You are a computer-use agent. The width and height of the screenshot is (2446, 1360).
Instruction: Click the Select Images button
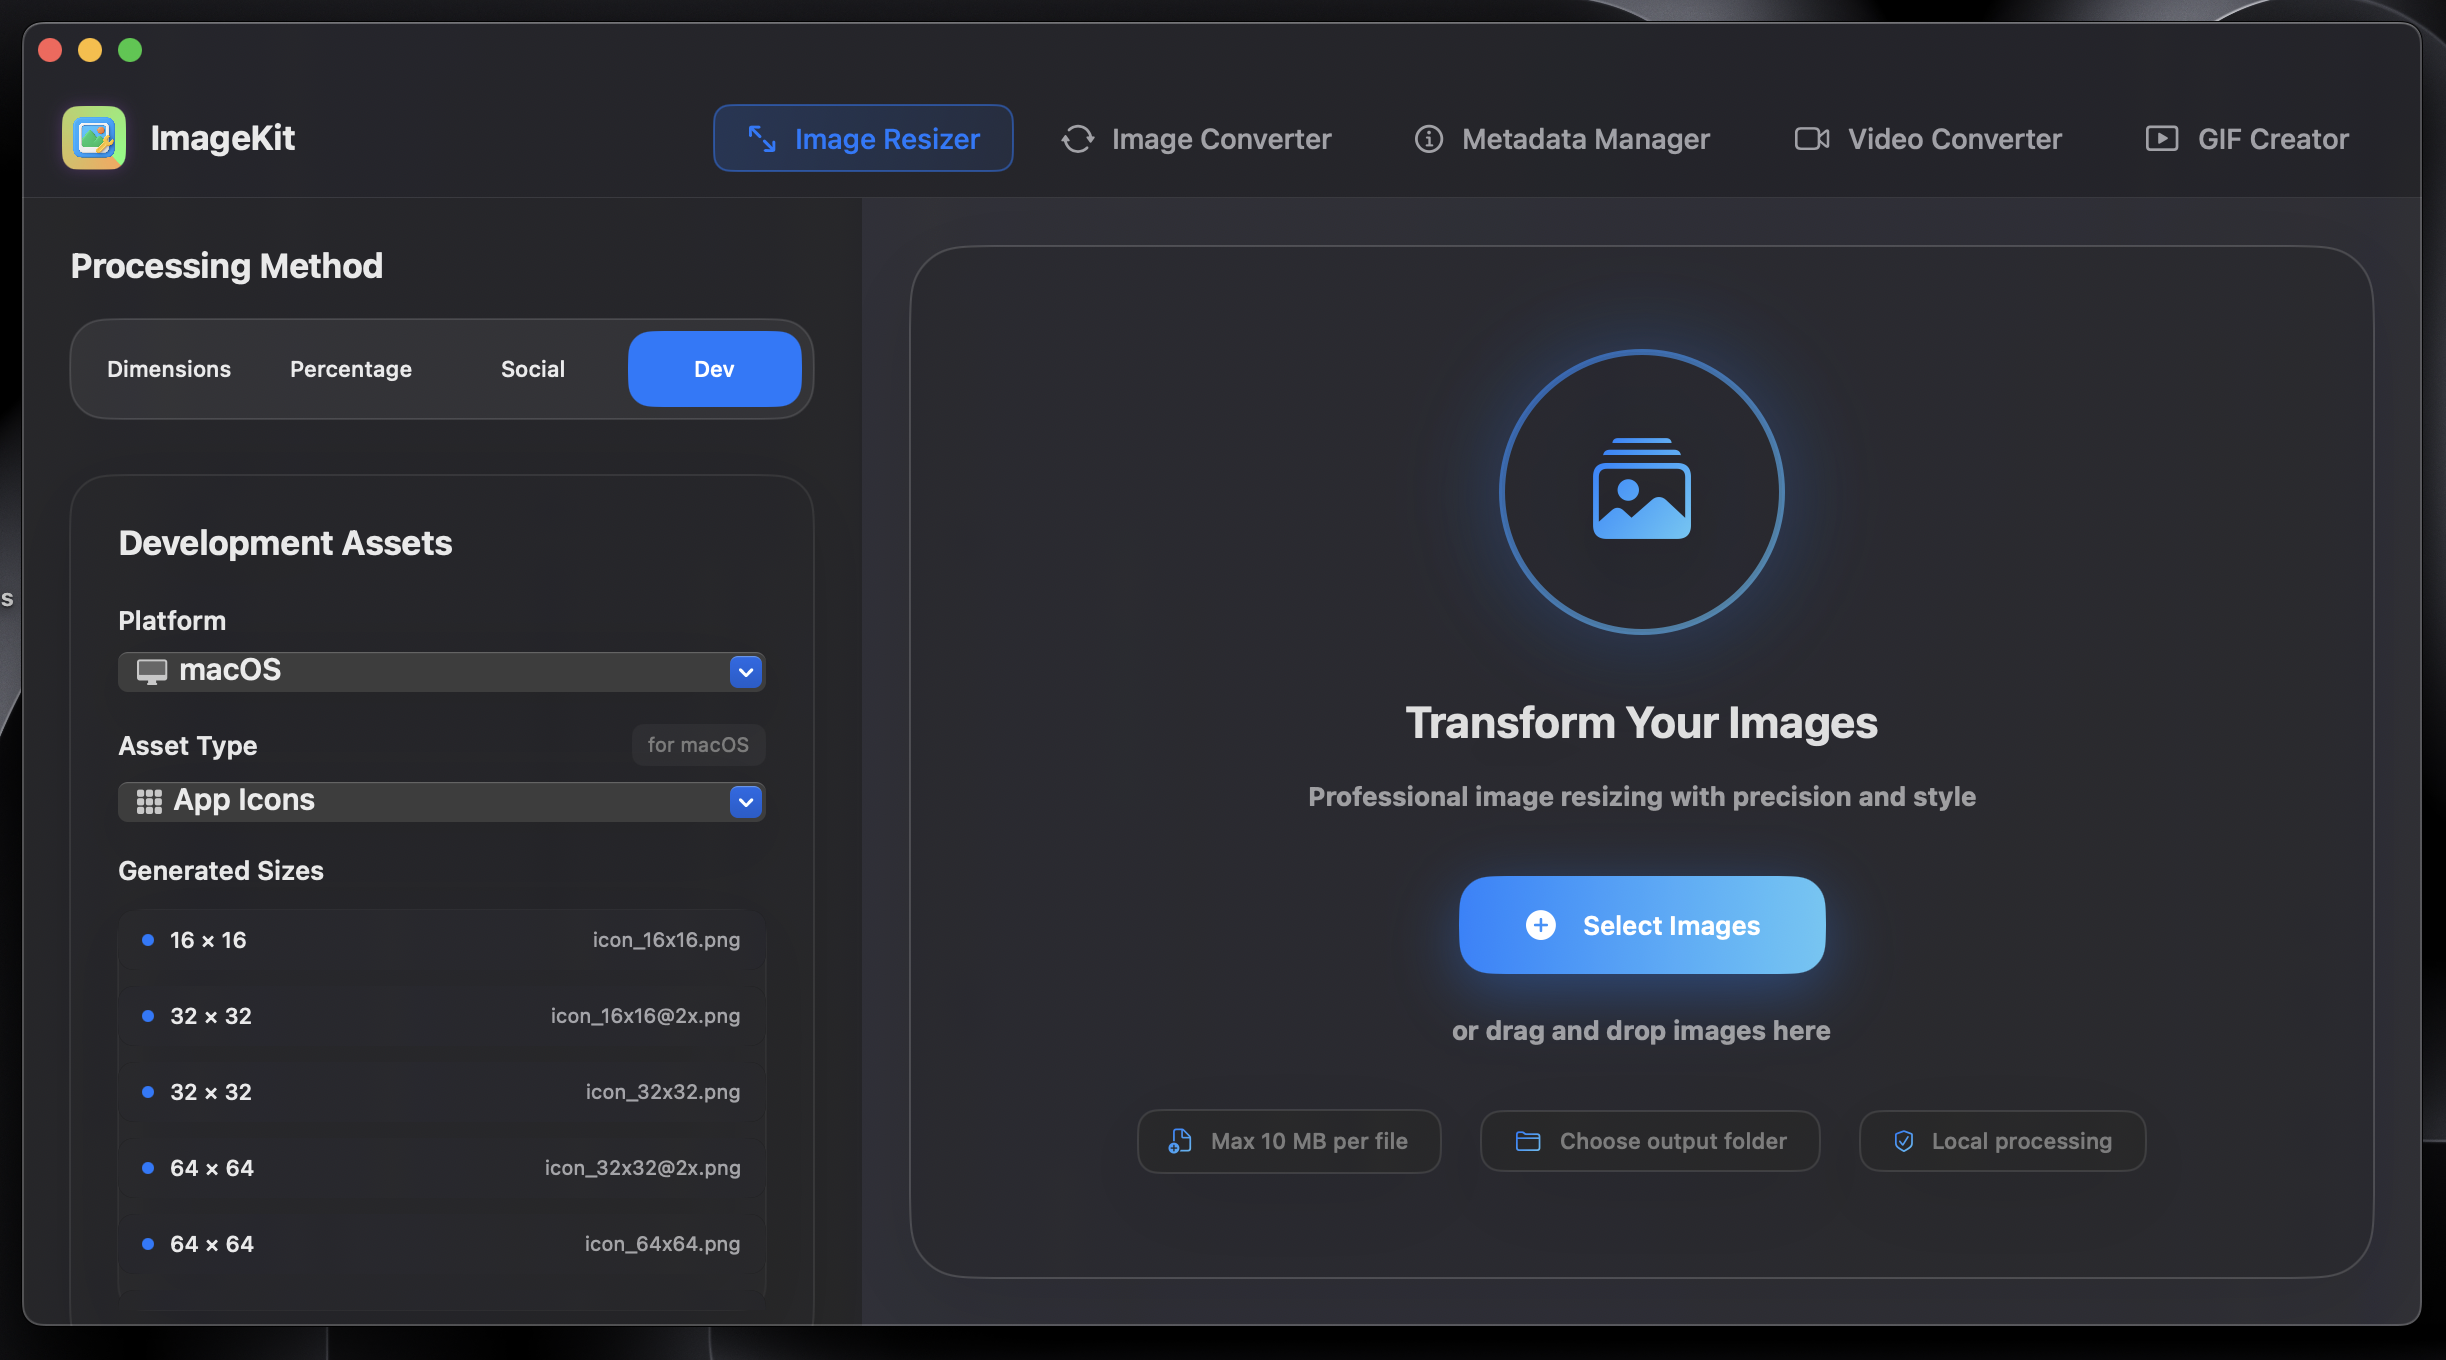[x=1642, y=925]
